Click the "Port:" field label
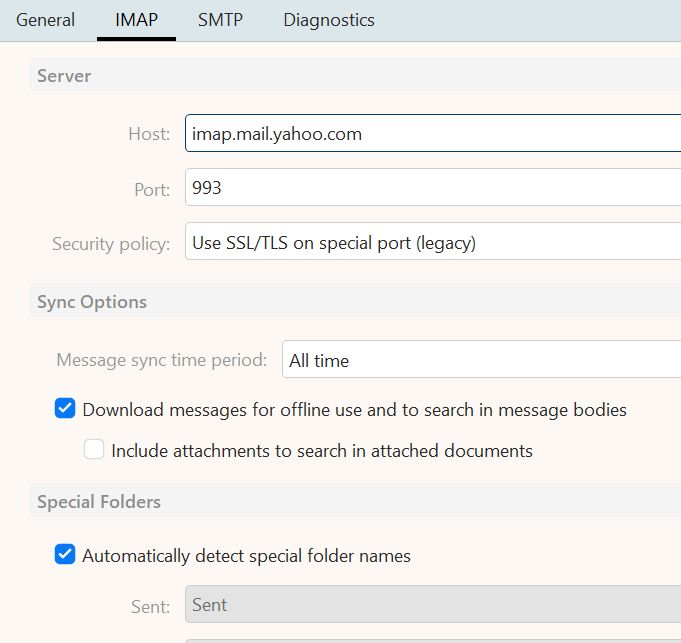Image resolution: width=681 pixels, height=643 pixels. 151,187
